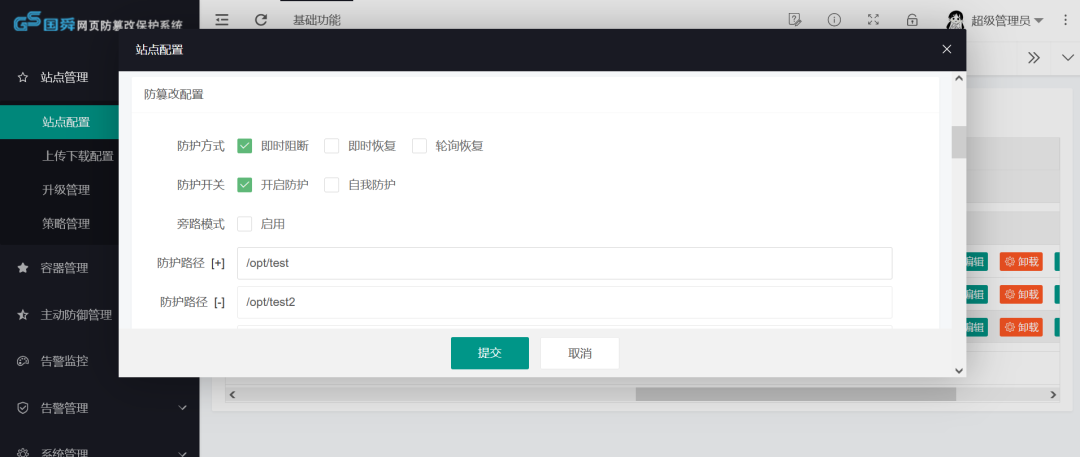1080x457 pixels.
Task: Click the lock screen icon
Action: [x=912, y=19]
